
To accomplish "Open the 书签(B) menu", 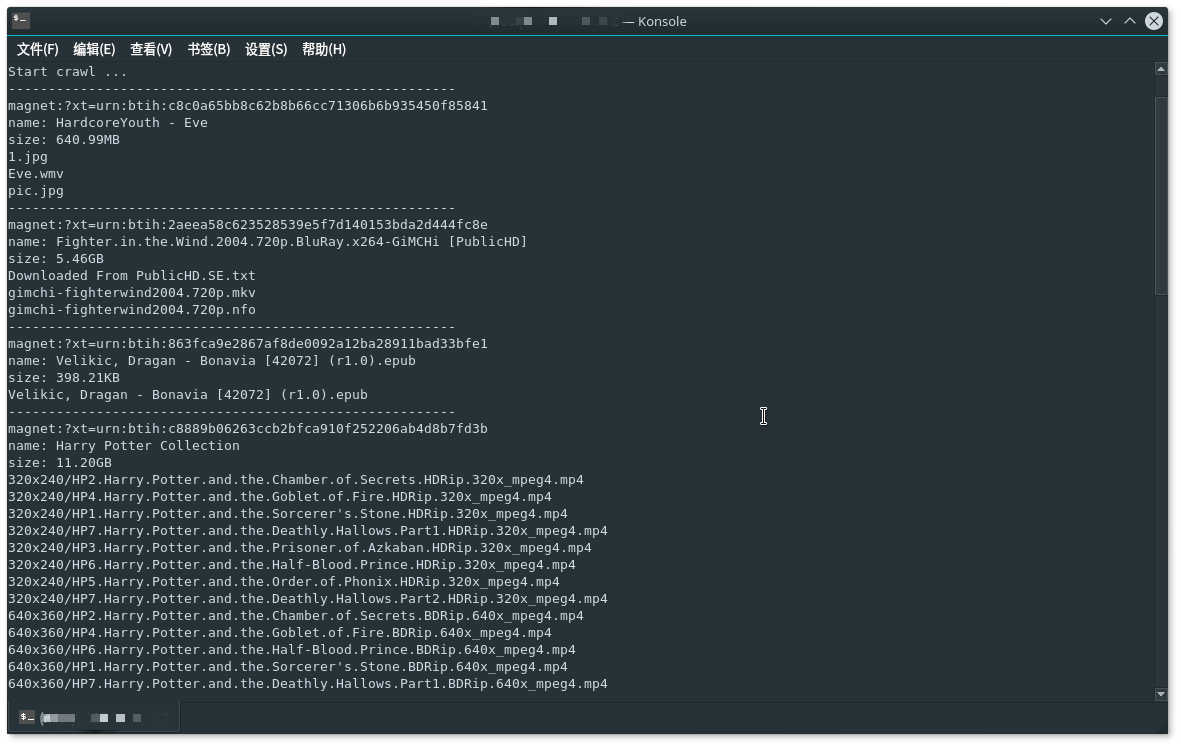I will coord(209,50).
